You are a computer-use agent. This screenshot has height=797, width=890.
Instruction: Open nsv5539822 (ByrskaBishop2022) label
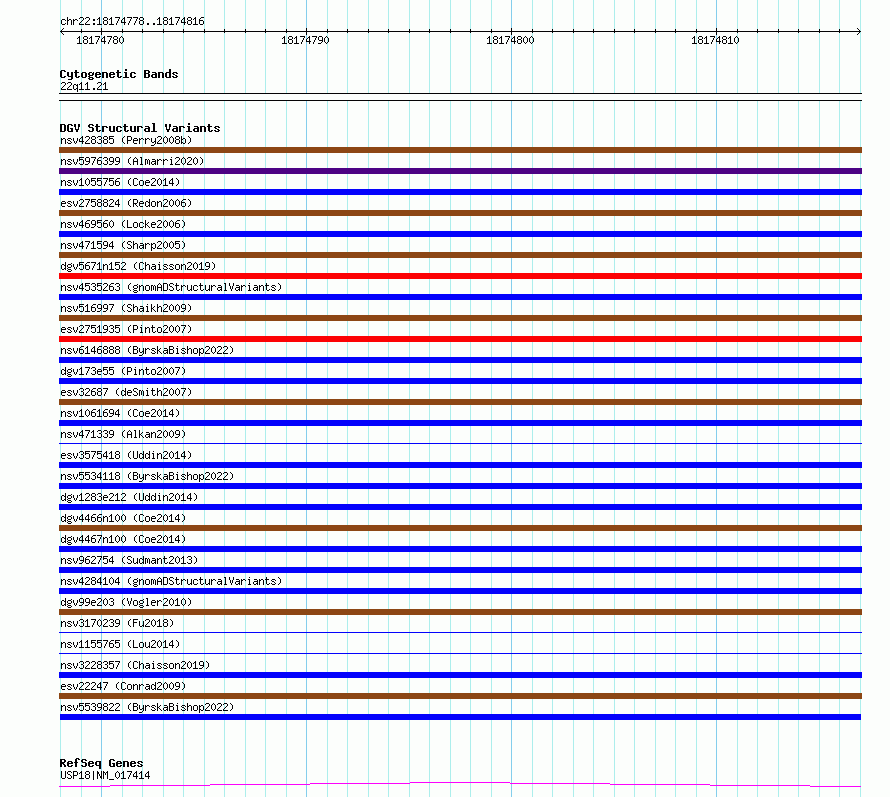coord(147,707)
